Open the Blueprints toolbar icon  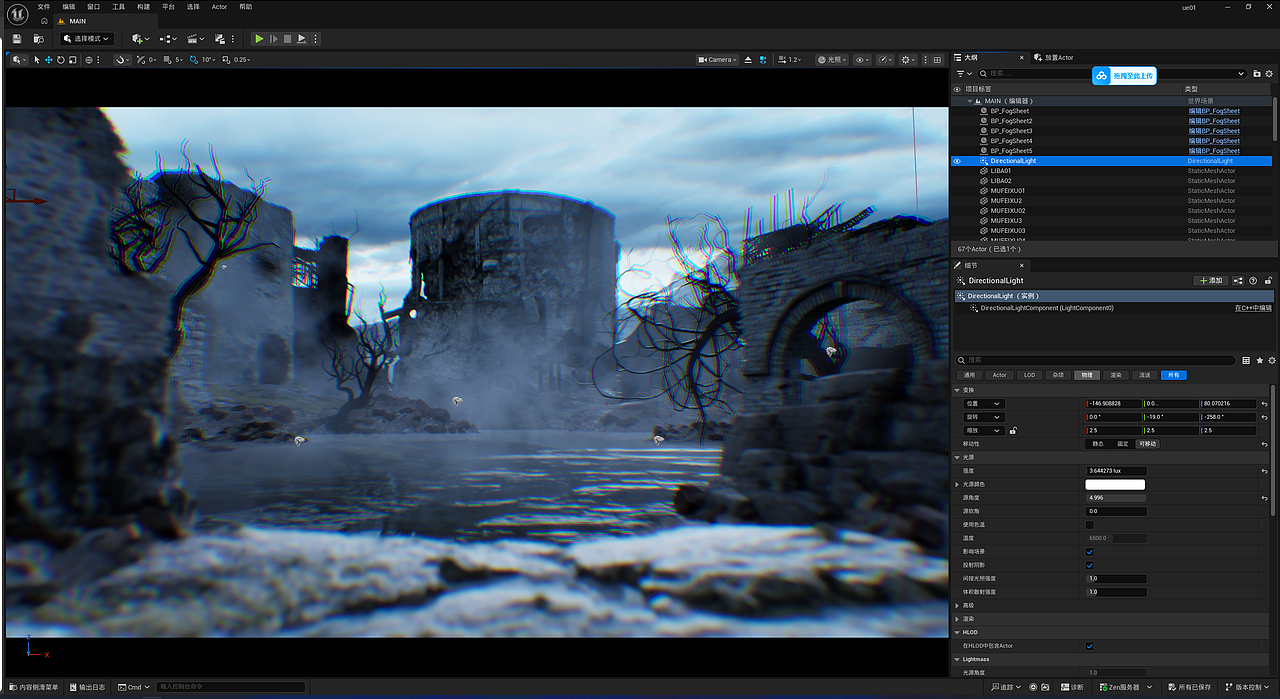tap(168, 39)
